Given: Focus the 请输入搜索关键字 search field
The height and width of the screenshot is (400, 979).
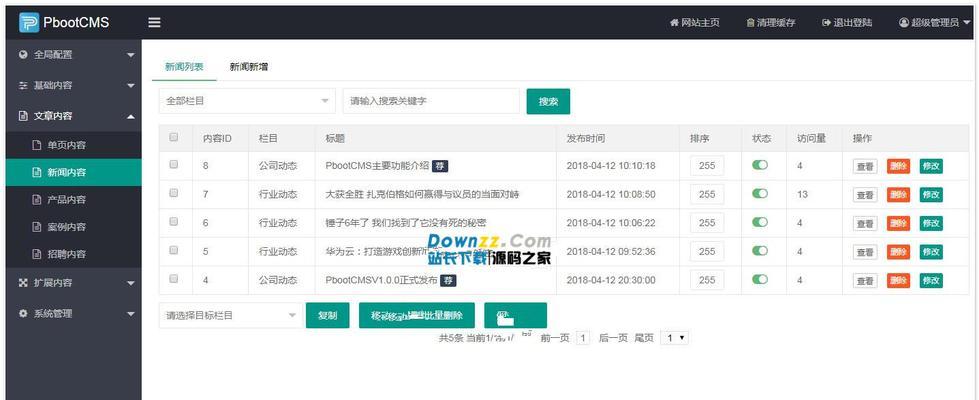Looking at the screenshot, I should click(431, 101).
